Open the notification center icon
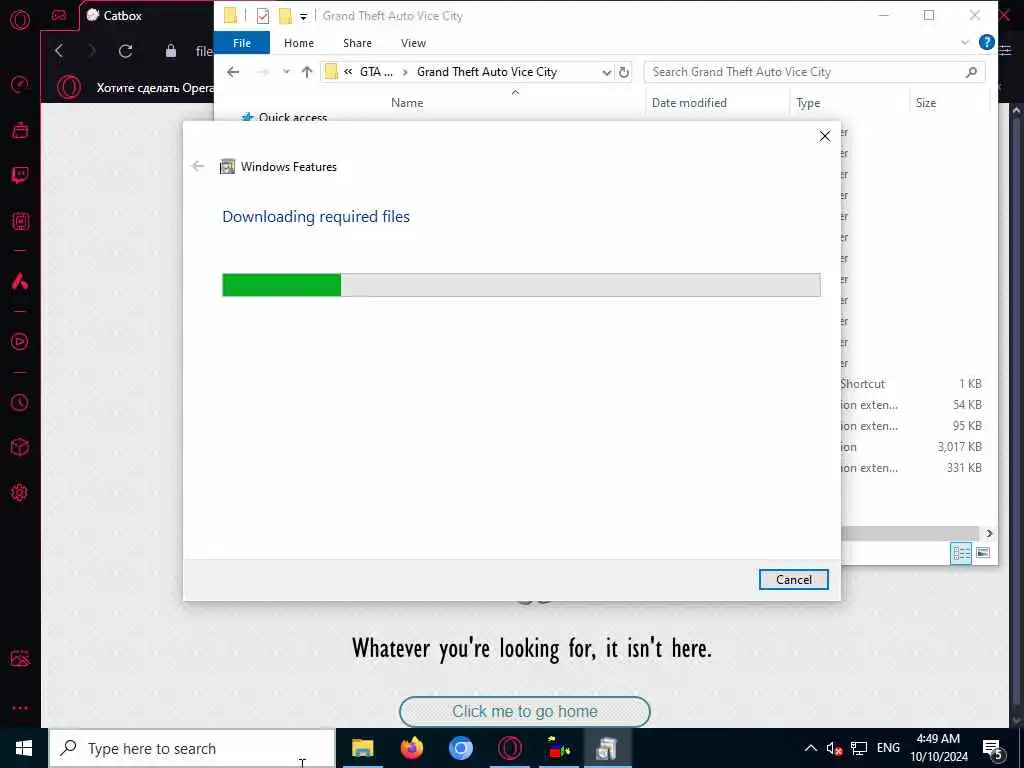Viewport: 1024px width, 768px height. [x=992, y=749]
